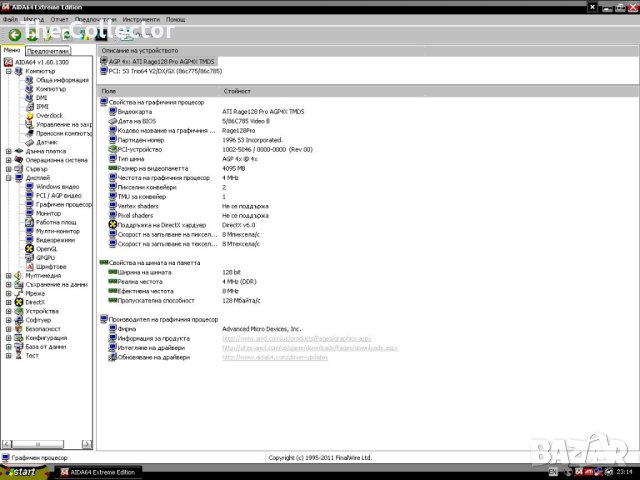
Task: Select PCI: S3 Trio64 V2/DX/GX device
Action: pyautogui.click(x=161, y=71)
